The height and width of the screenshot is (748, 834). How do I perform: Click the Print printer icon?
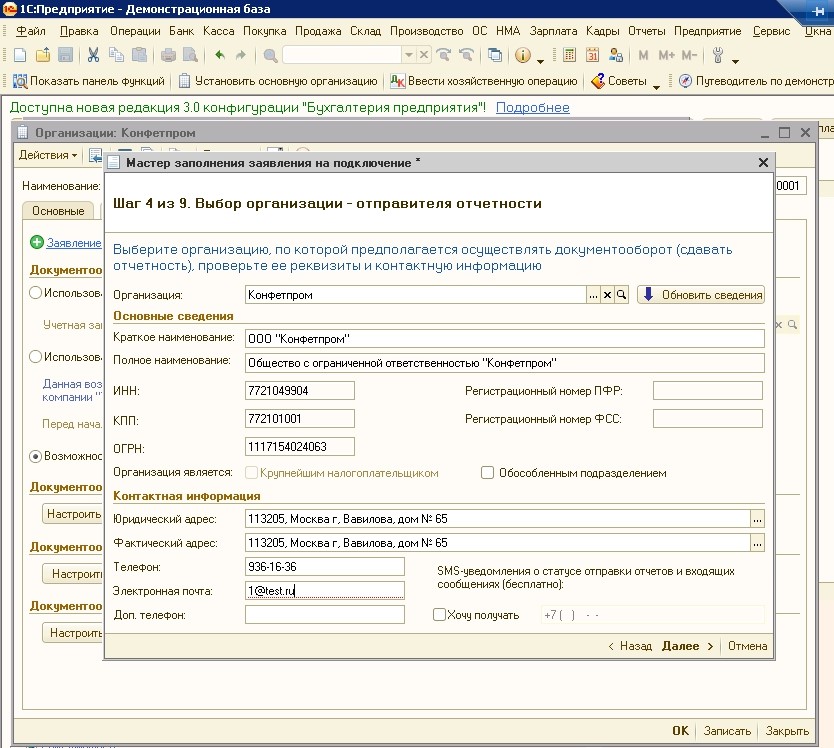(168, 55)
